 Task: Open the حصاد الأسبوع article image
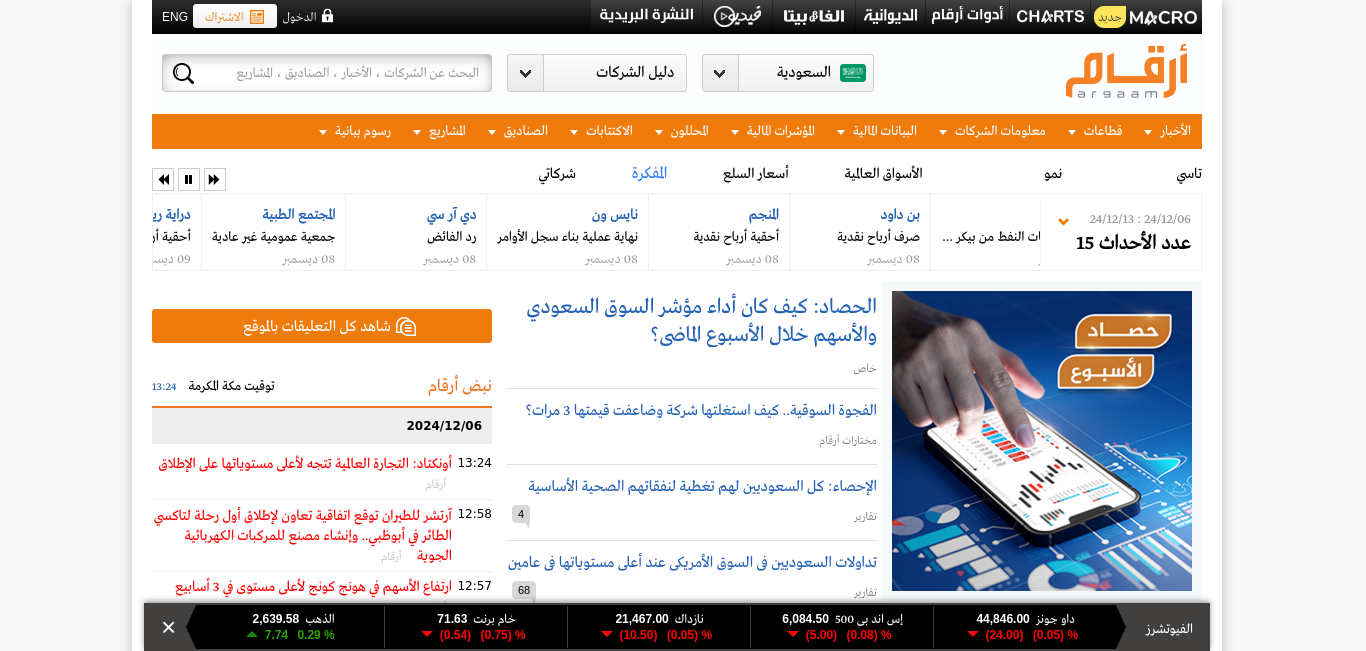1042,441
